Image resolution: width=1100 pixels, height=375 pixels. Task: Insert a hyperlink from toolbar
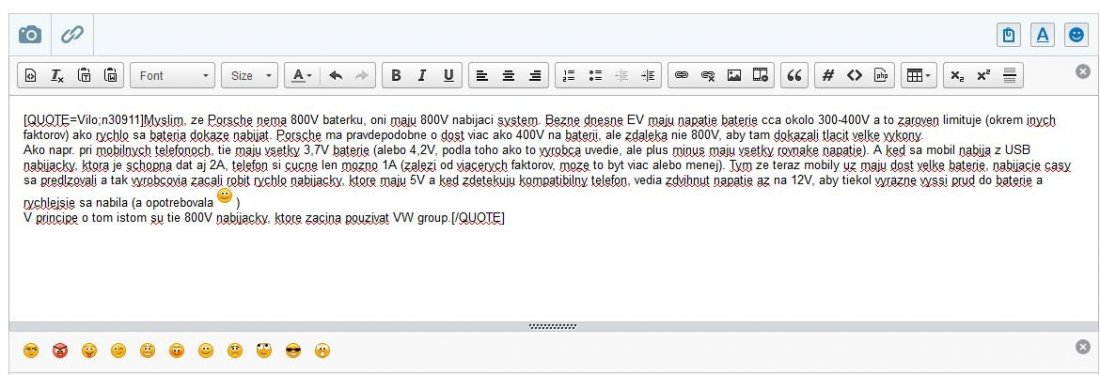tap(681, 76)
